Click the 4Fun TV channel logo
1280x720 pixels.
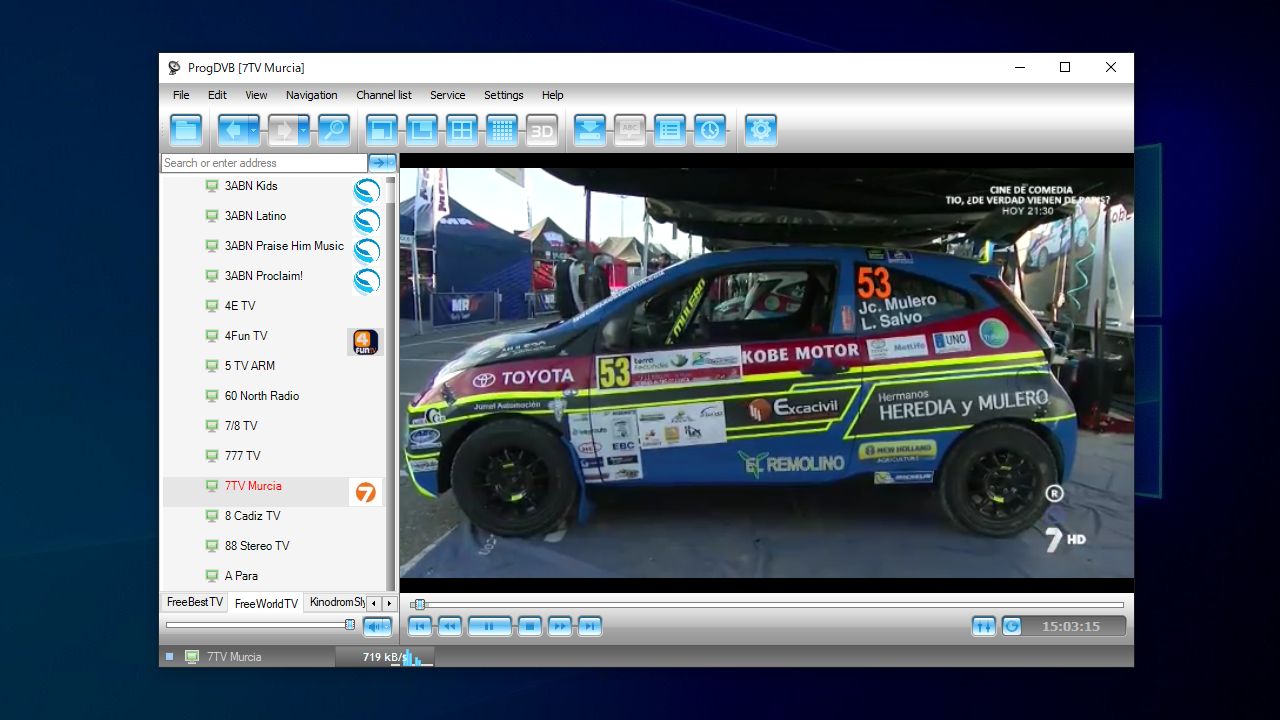tap(364, 342)
